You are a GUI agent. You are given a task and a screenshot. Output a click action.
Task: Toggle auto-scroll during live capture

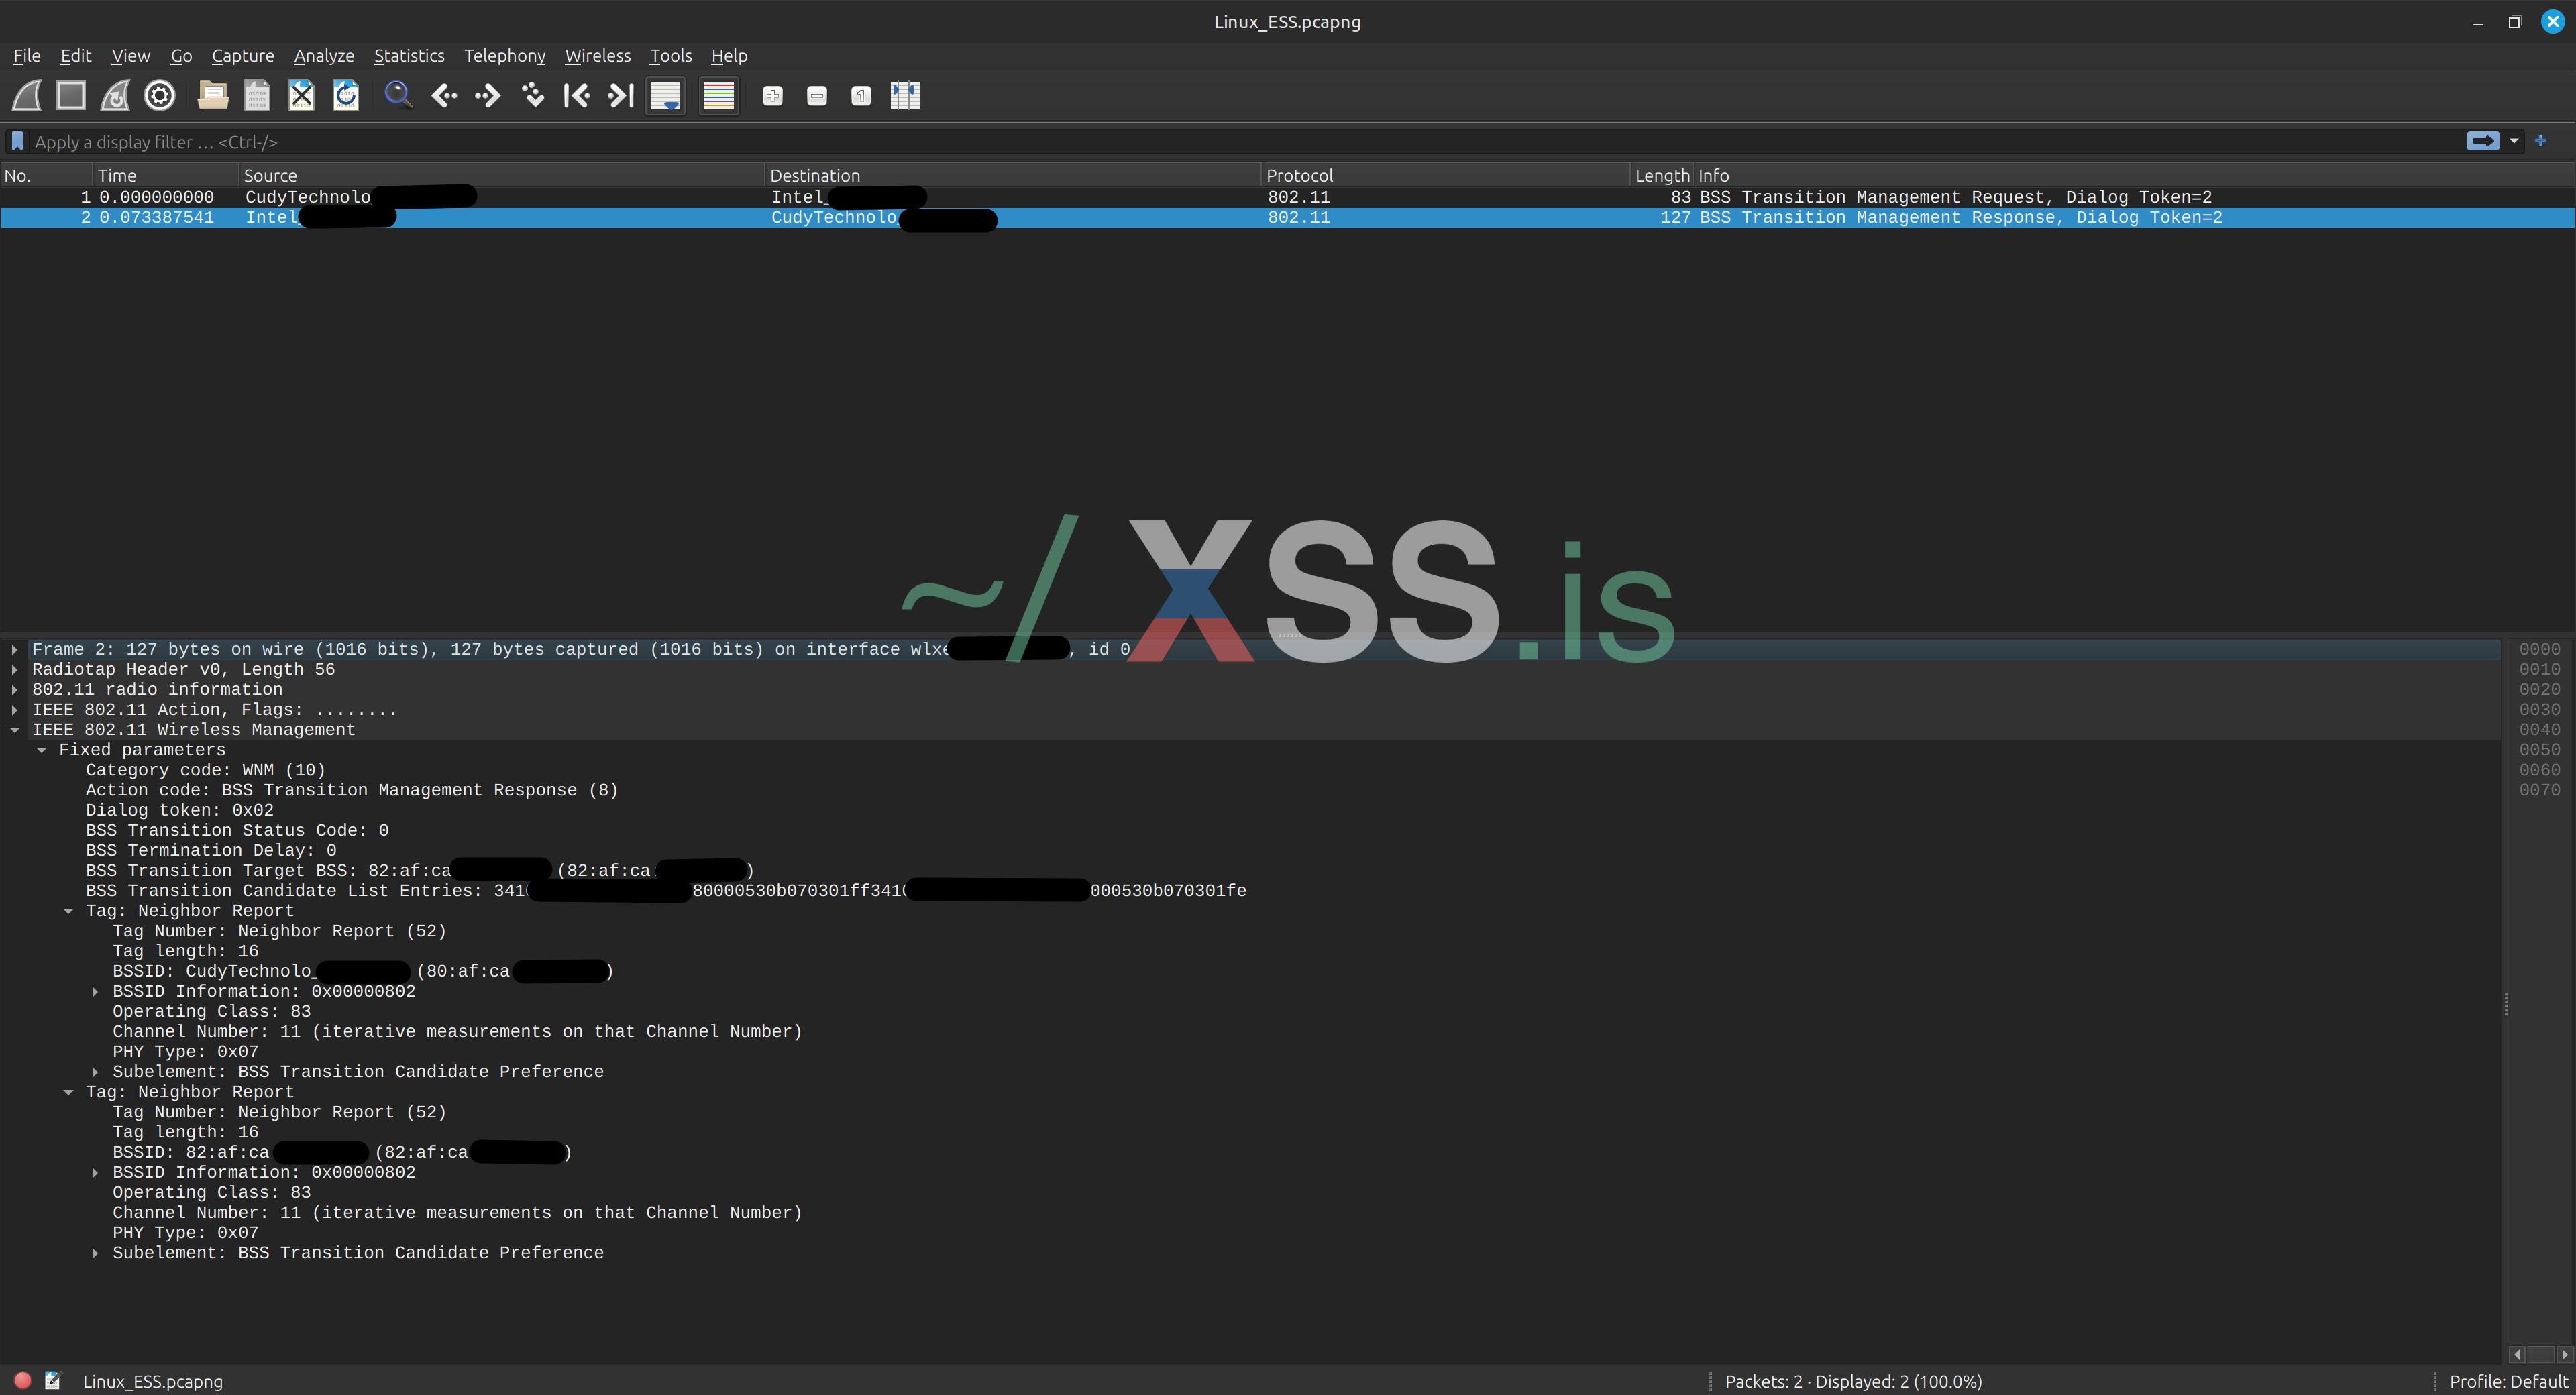pyautogui.click(x=665, y=96)
